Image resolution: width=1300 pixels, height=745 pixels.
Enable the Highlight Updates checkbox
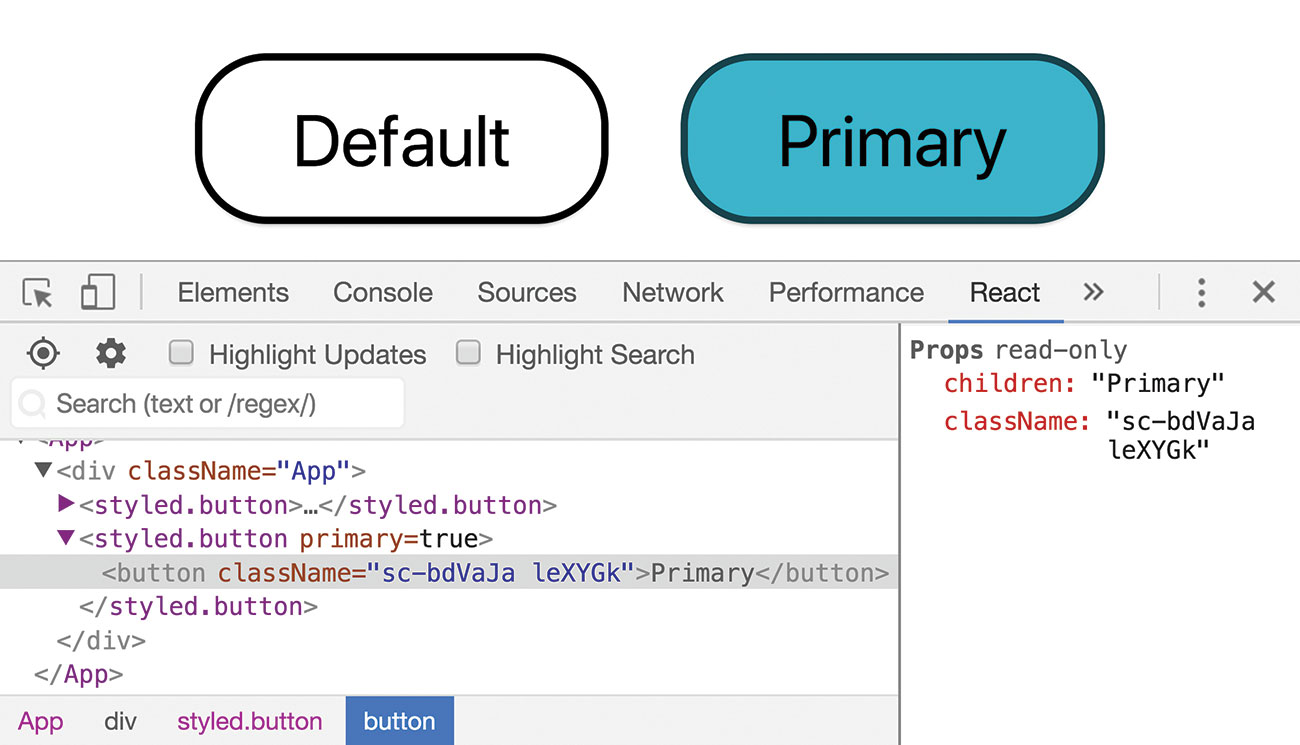[180, 353]
